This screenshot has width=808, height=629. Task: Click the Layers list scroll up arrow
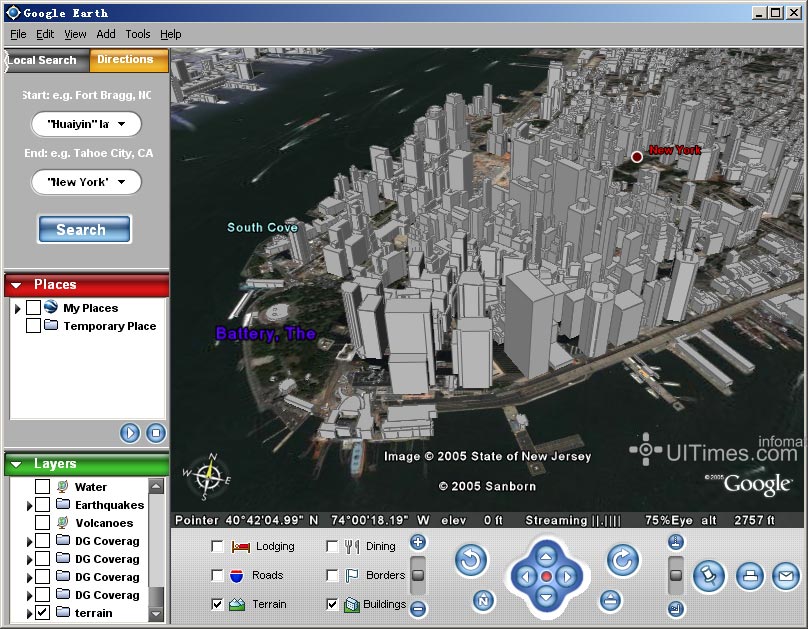point(156,485)
